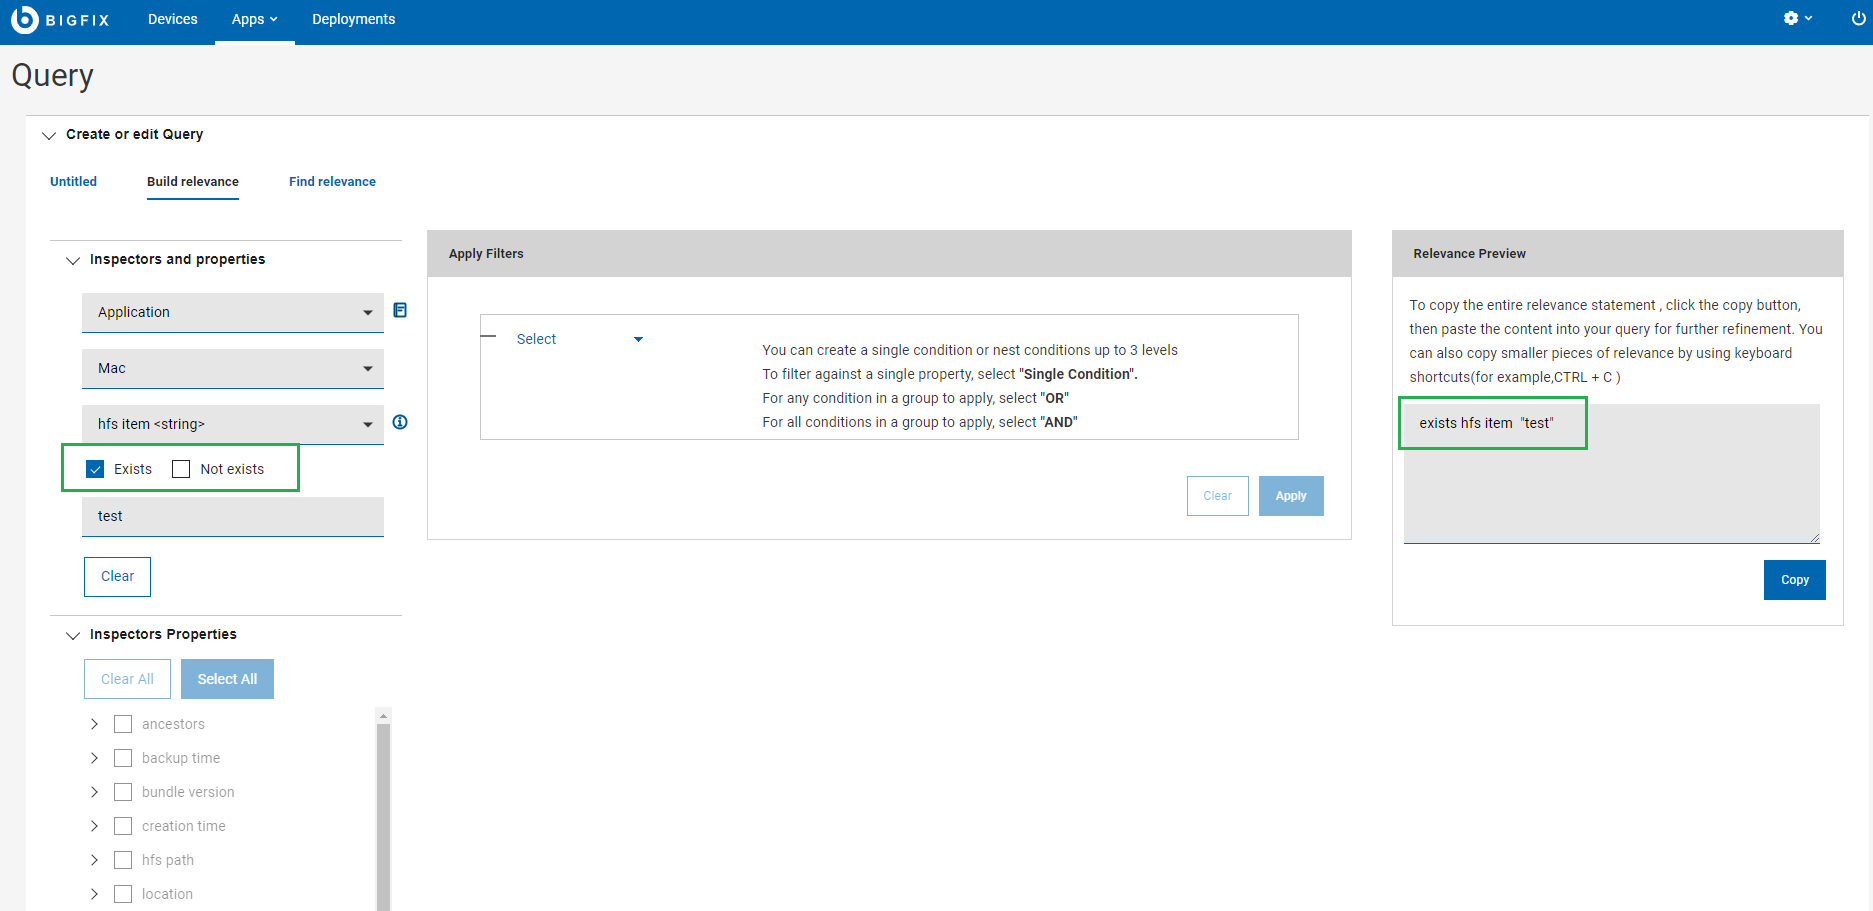Collapse the Create or edit Query section
This screenshot has height=911, width=1873.
tap(49, 135)
